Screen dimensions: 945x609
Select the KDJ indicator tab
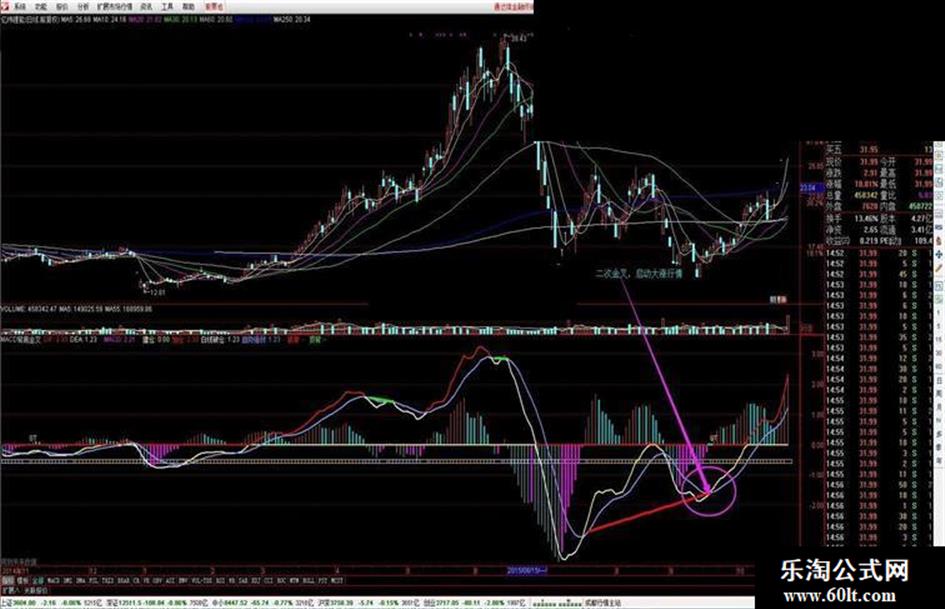[x=254, y=580]
